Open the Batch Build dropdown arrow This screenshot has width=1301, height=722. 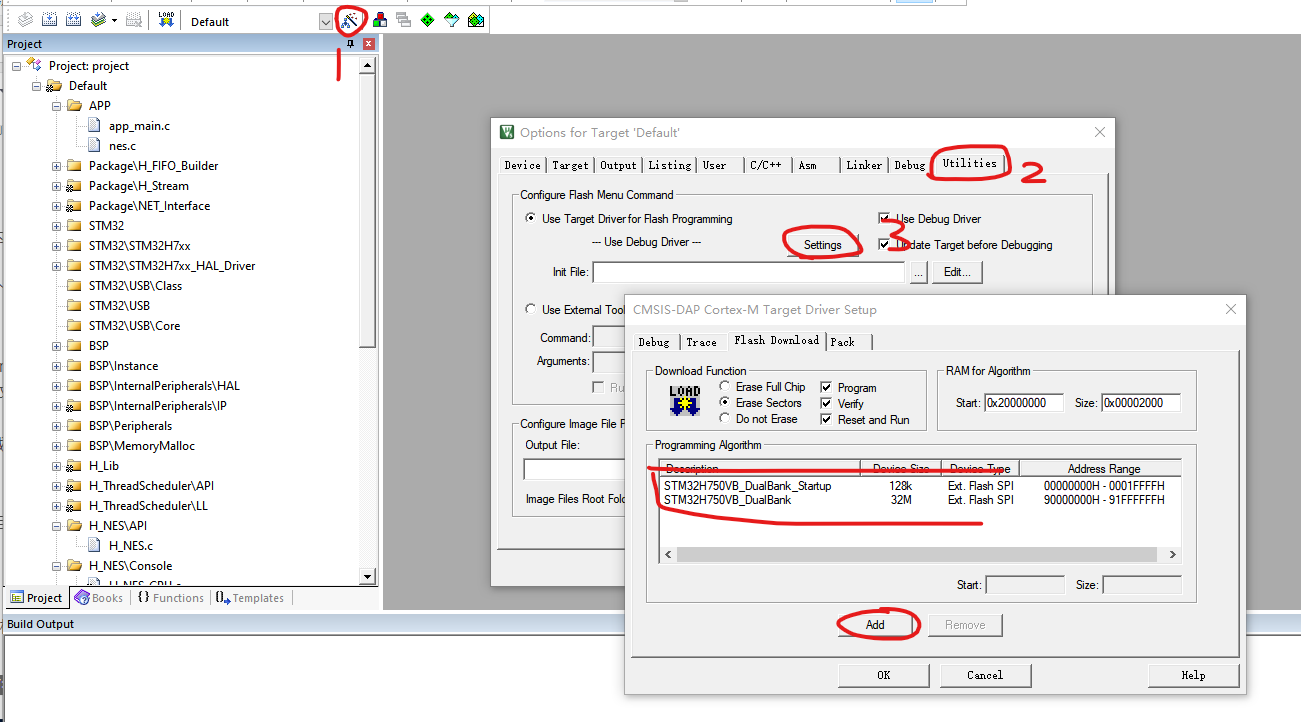pyautogui.click(x=114, y=20)
